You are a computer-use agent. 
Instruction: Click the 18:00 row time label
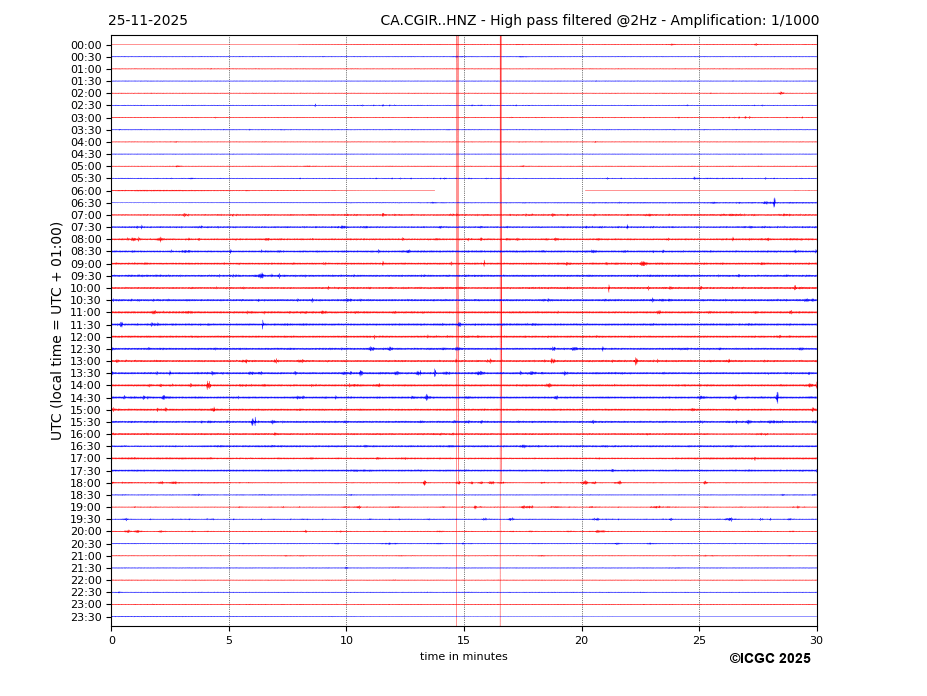point(86,483)
